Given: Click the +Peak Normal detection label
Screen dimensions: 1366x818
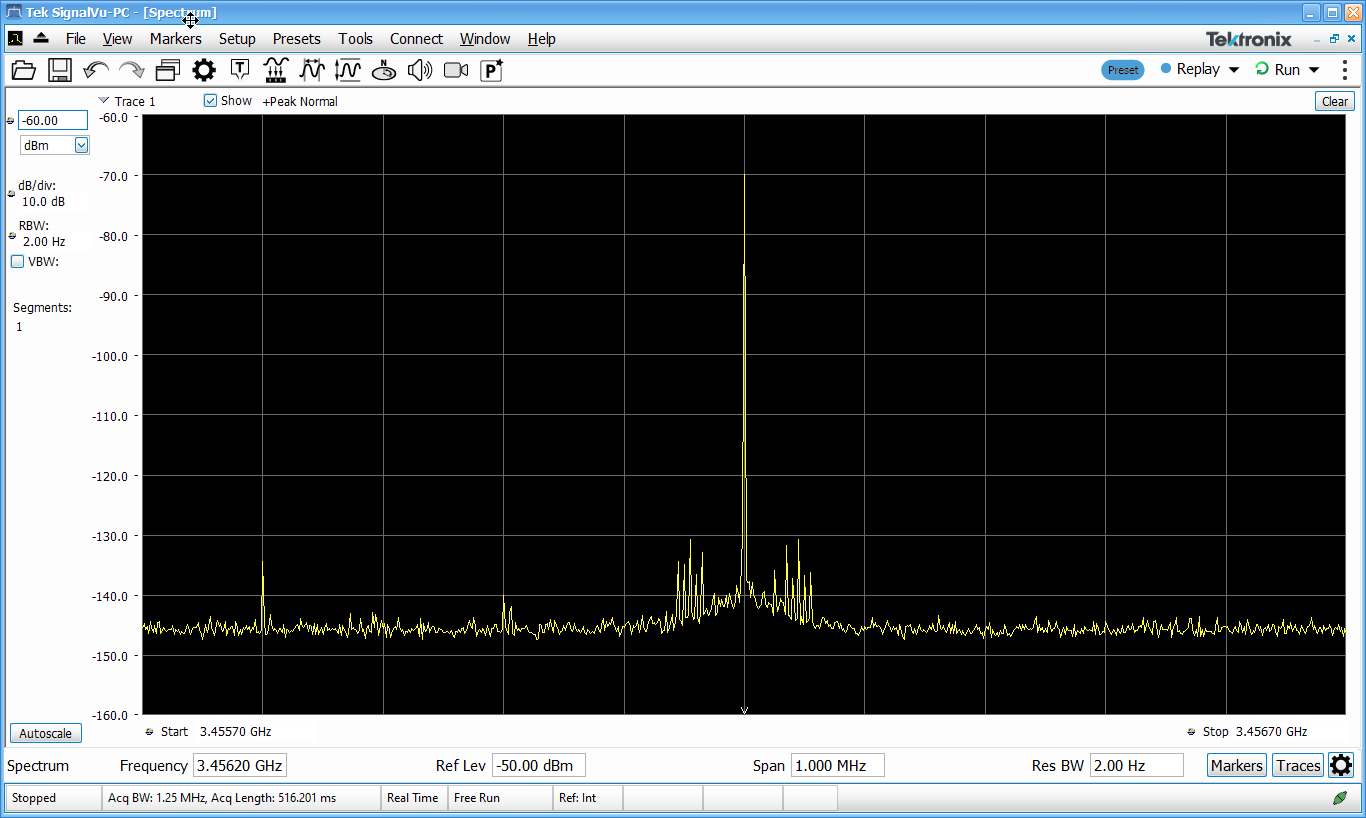Looking at the screenshot, I should (300, 101).
